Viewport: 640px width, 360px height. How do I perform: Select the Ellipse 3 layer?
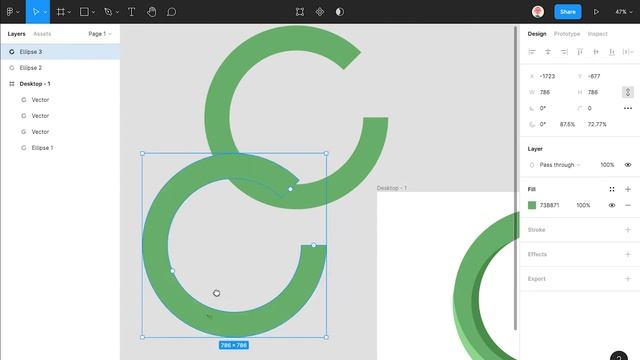(60, 52)
